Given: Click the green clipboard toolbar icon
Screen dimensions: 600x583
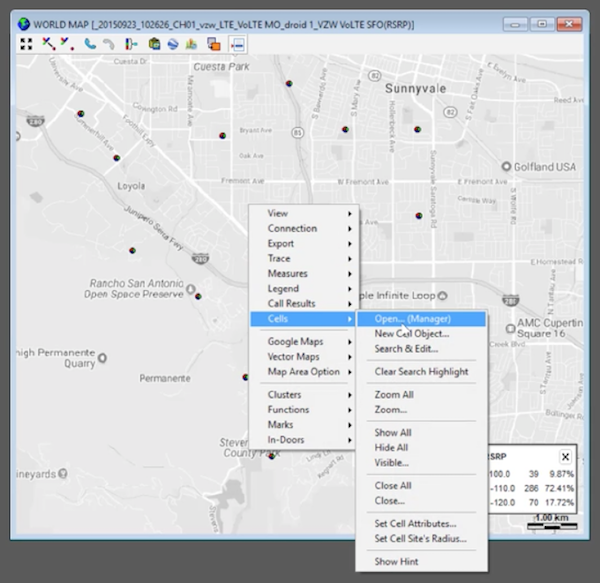Looking at the screenshot, I should point(154,43).
